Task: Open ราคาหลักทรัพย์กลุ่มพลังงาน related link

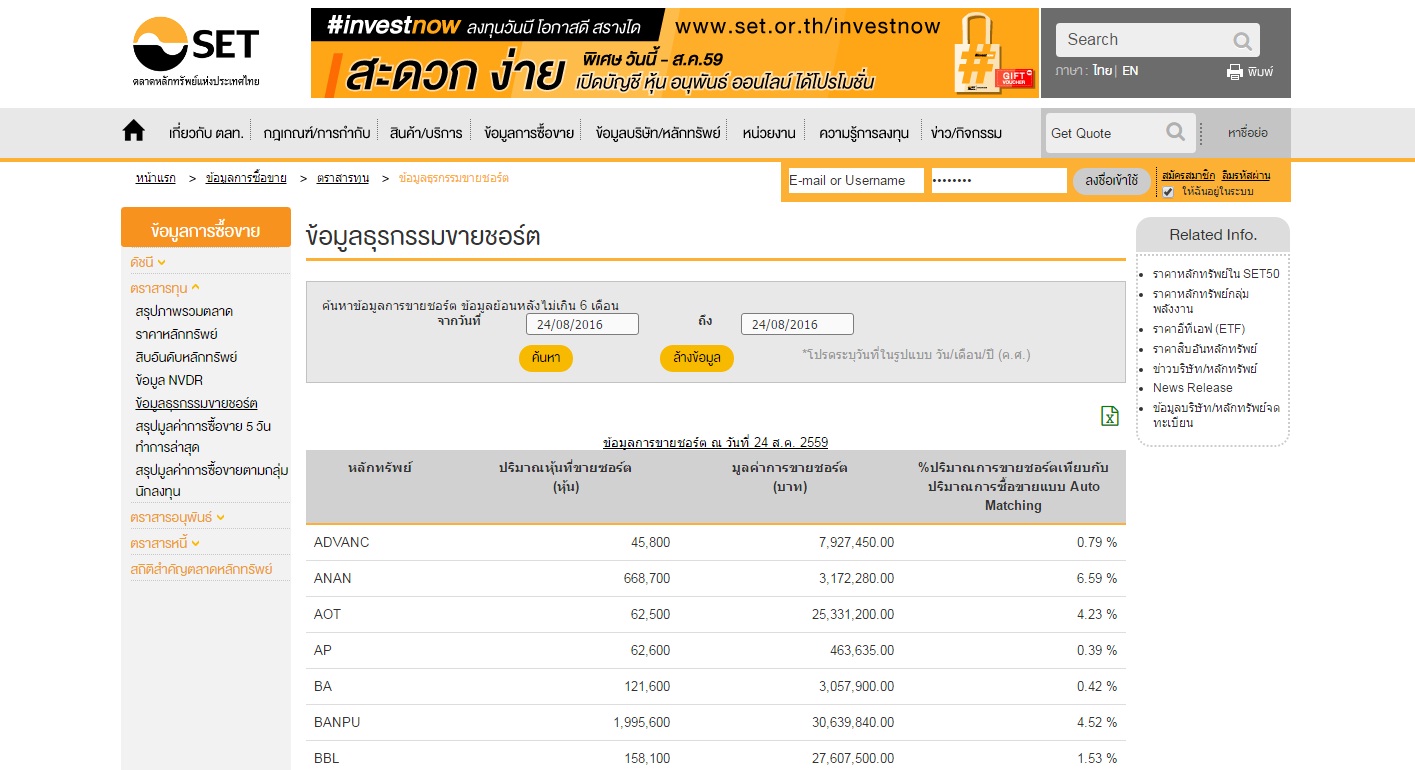Action: [1201, 301]
